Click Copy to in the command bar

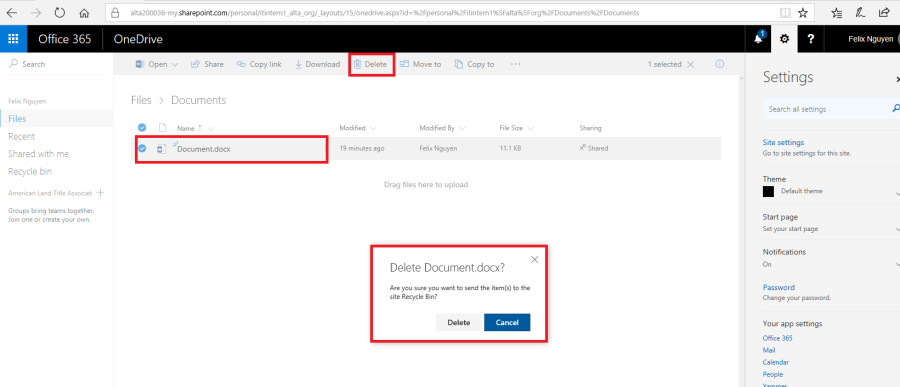point(475,64)
